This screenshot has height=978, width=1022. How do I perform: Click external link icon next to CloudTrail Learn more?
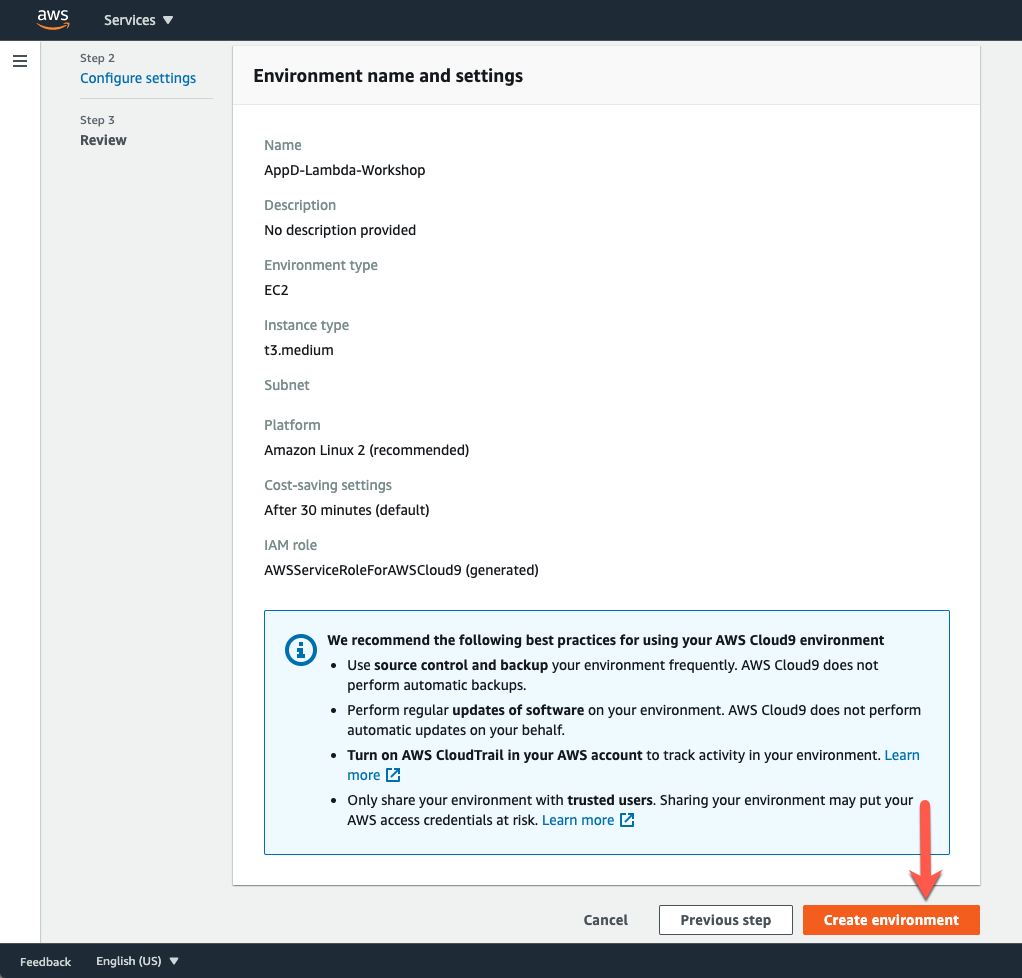click(393, 775)
